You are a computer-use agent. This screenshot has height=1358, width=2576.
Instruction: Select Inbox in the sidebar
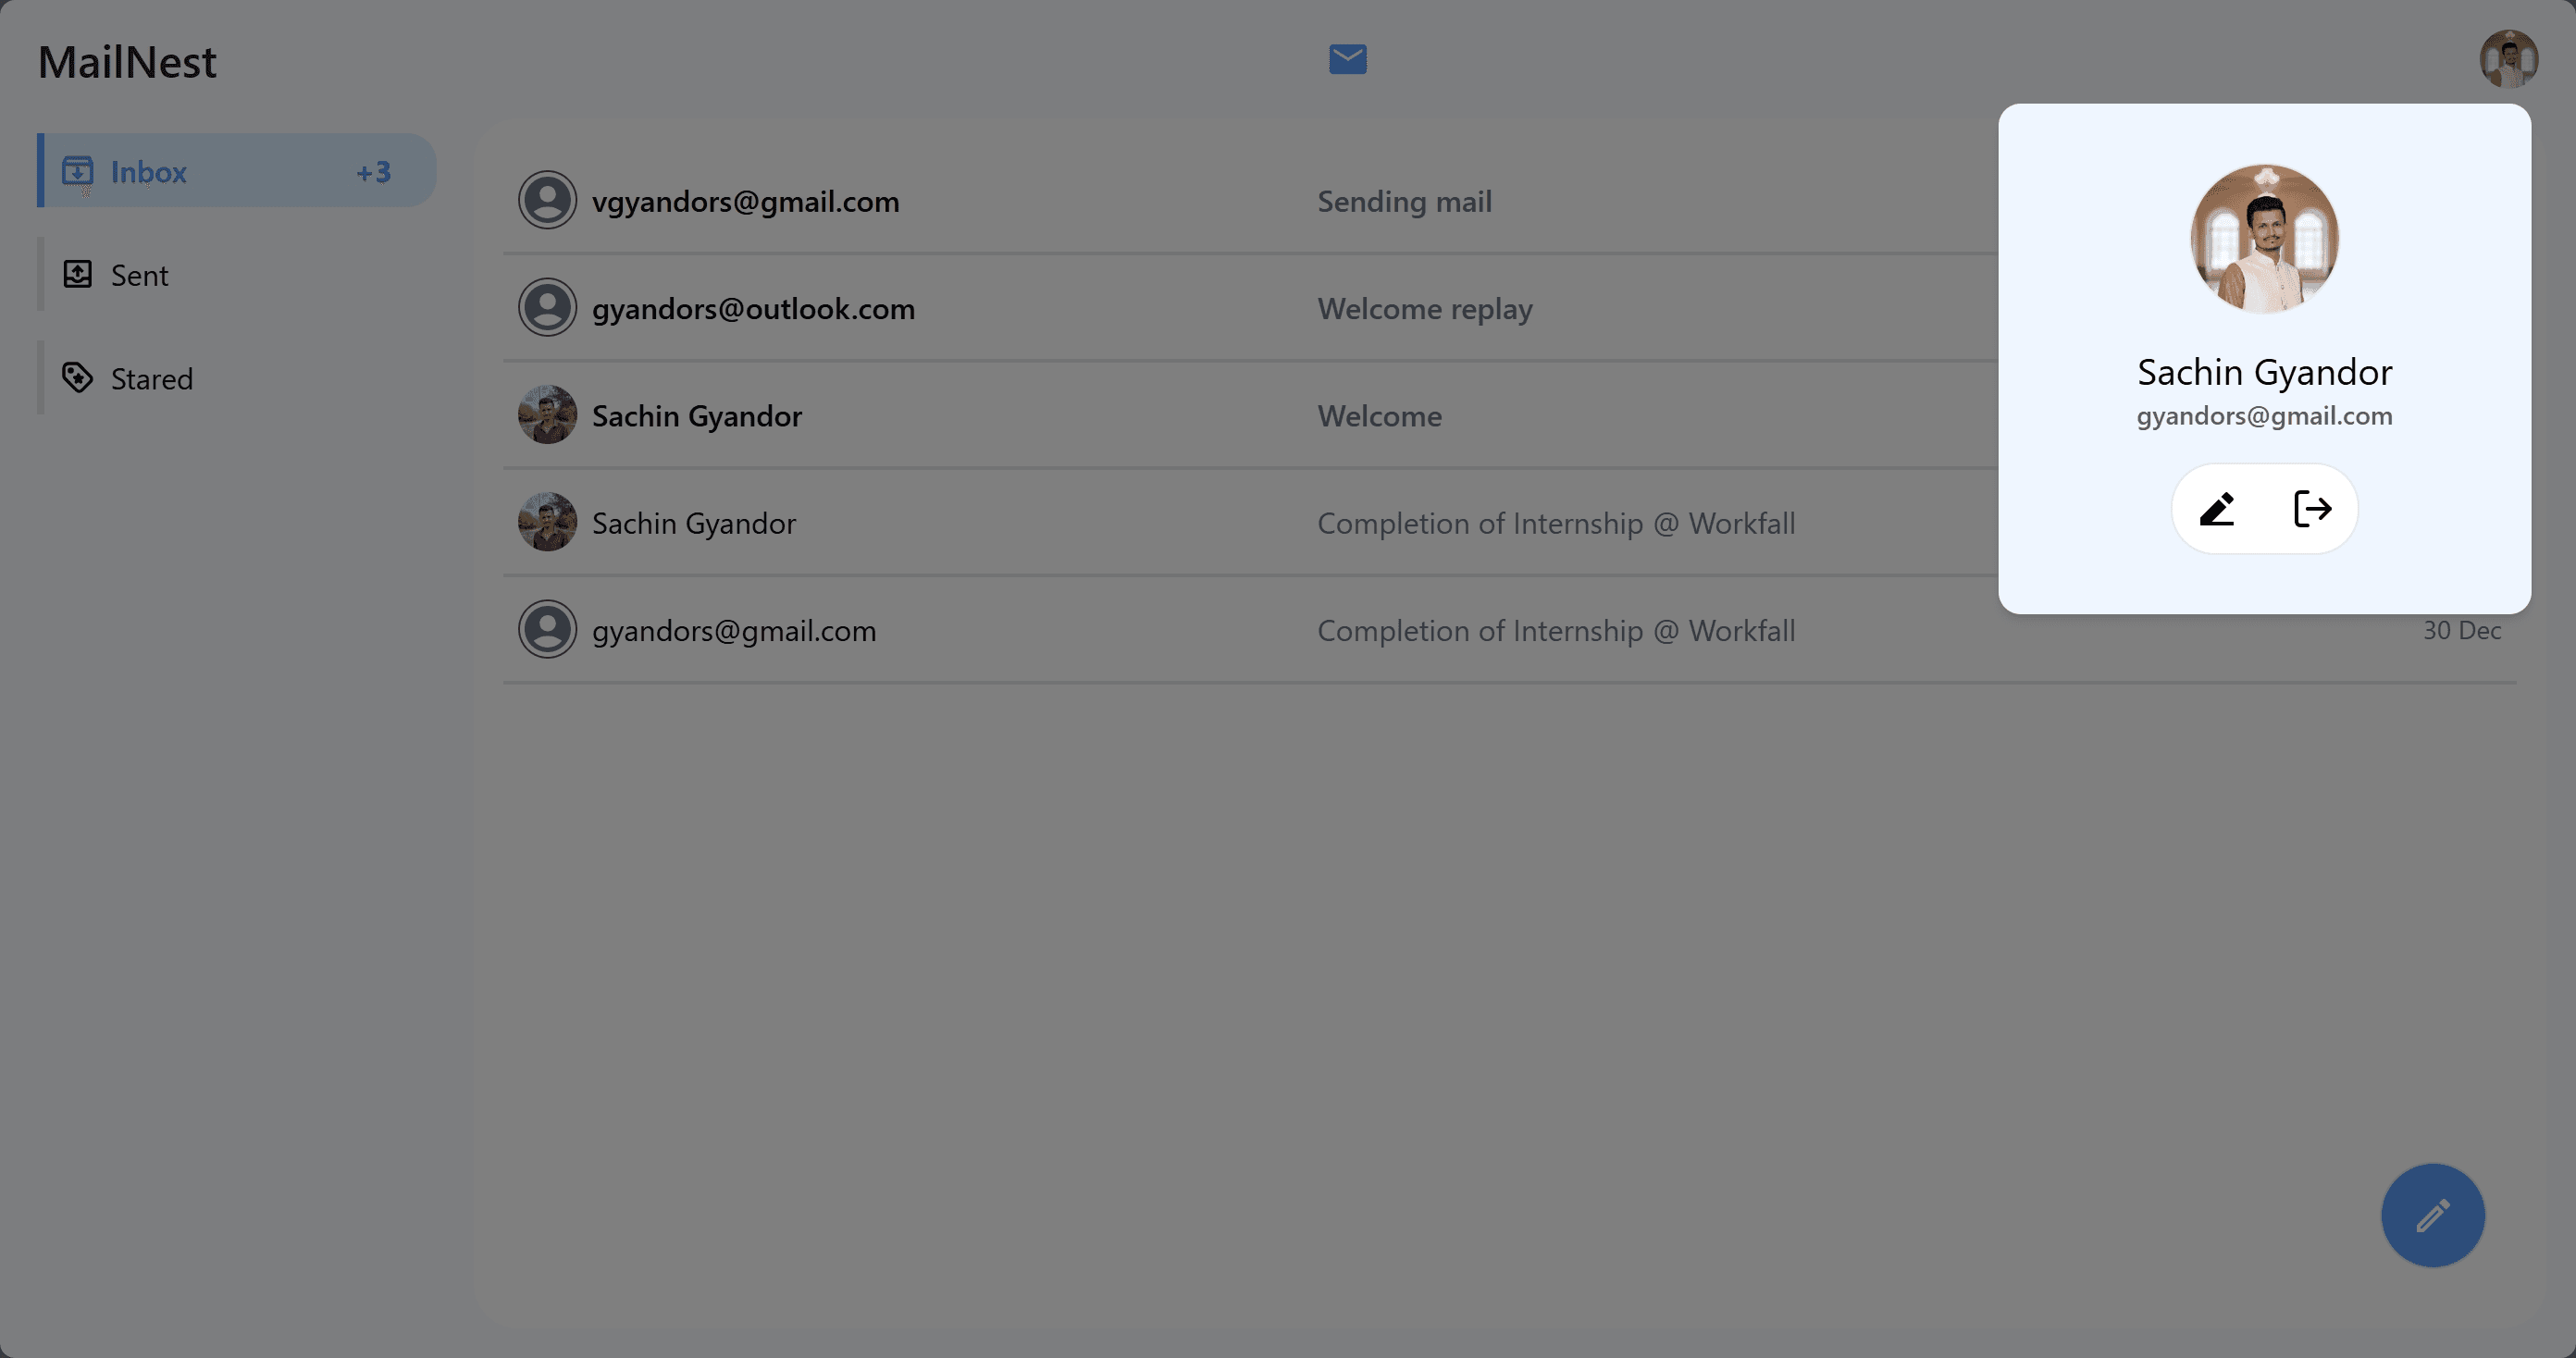pos(148,171)
